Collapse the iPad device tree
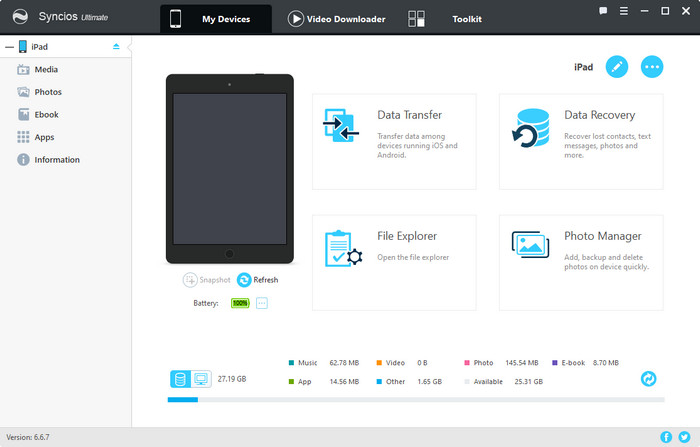 pos(8,46)
